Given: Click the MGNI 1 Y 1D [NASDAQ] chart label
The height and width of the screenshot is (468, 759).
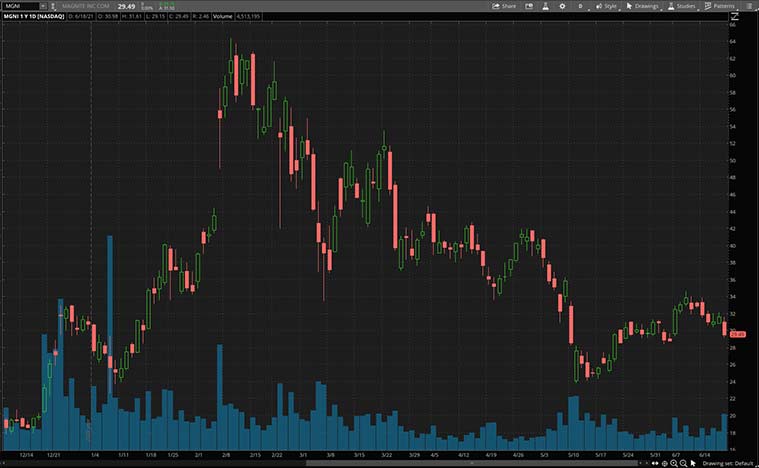Looking at the screenshot, I should 33,16.
